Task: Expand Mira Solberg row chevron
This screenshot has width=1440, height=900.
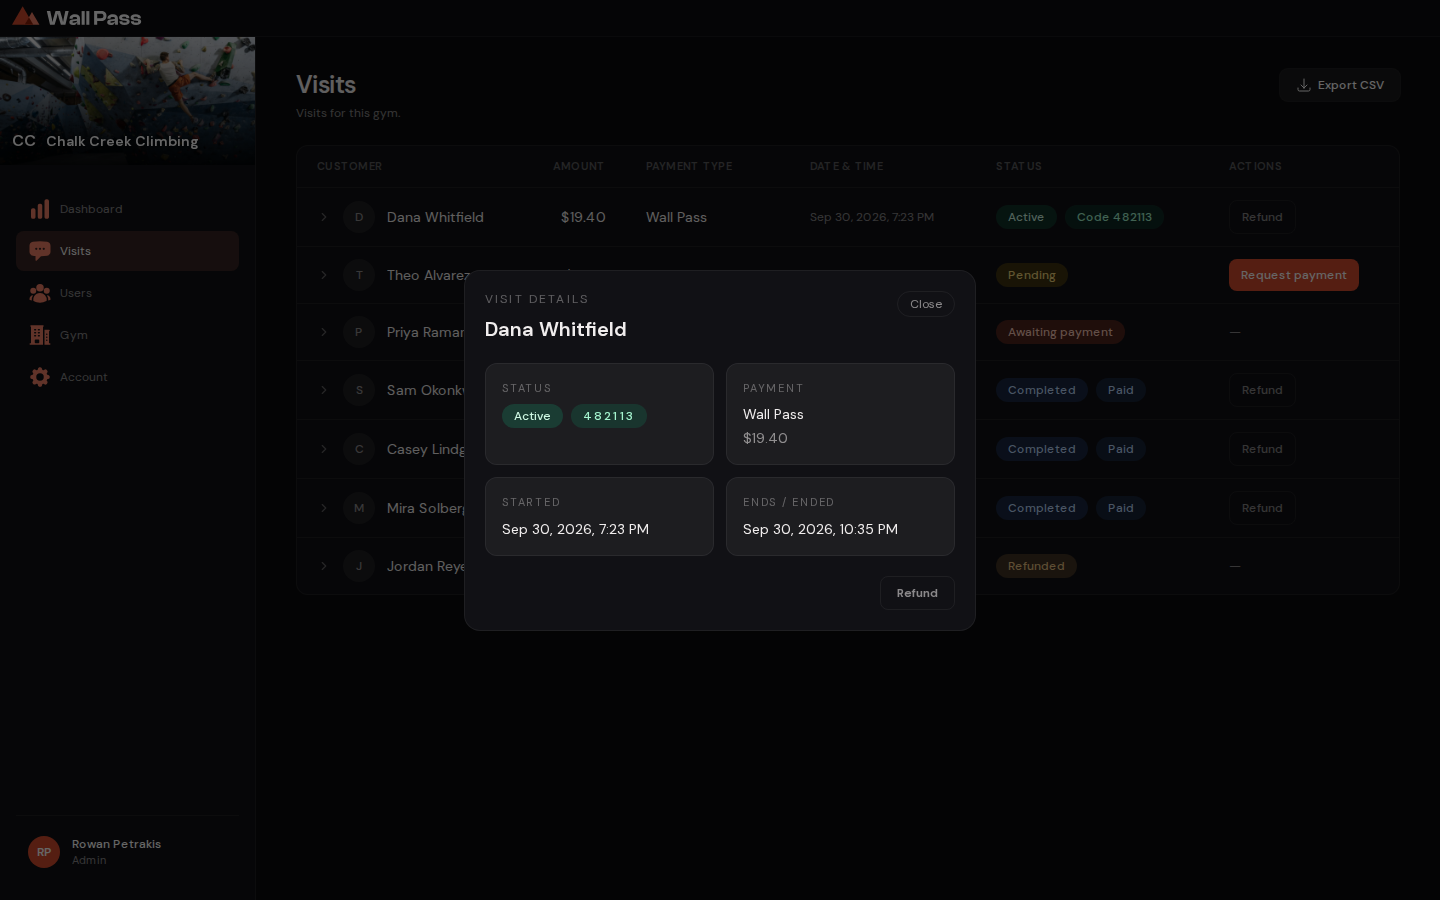Action: click(324, 508)
